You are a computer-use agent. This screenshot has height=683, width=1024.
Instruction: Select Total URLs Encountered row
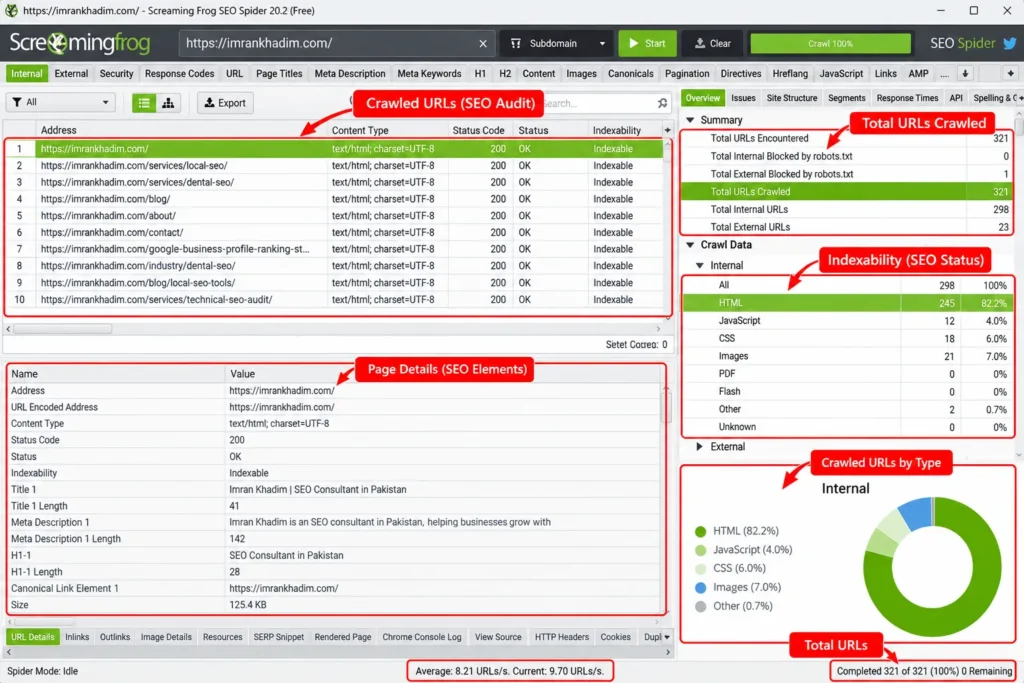(x=847, y=138)
